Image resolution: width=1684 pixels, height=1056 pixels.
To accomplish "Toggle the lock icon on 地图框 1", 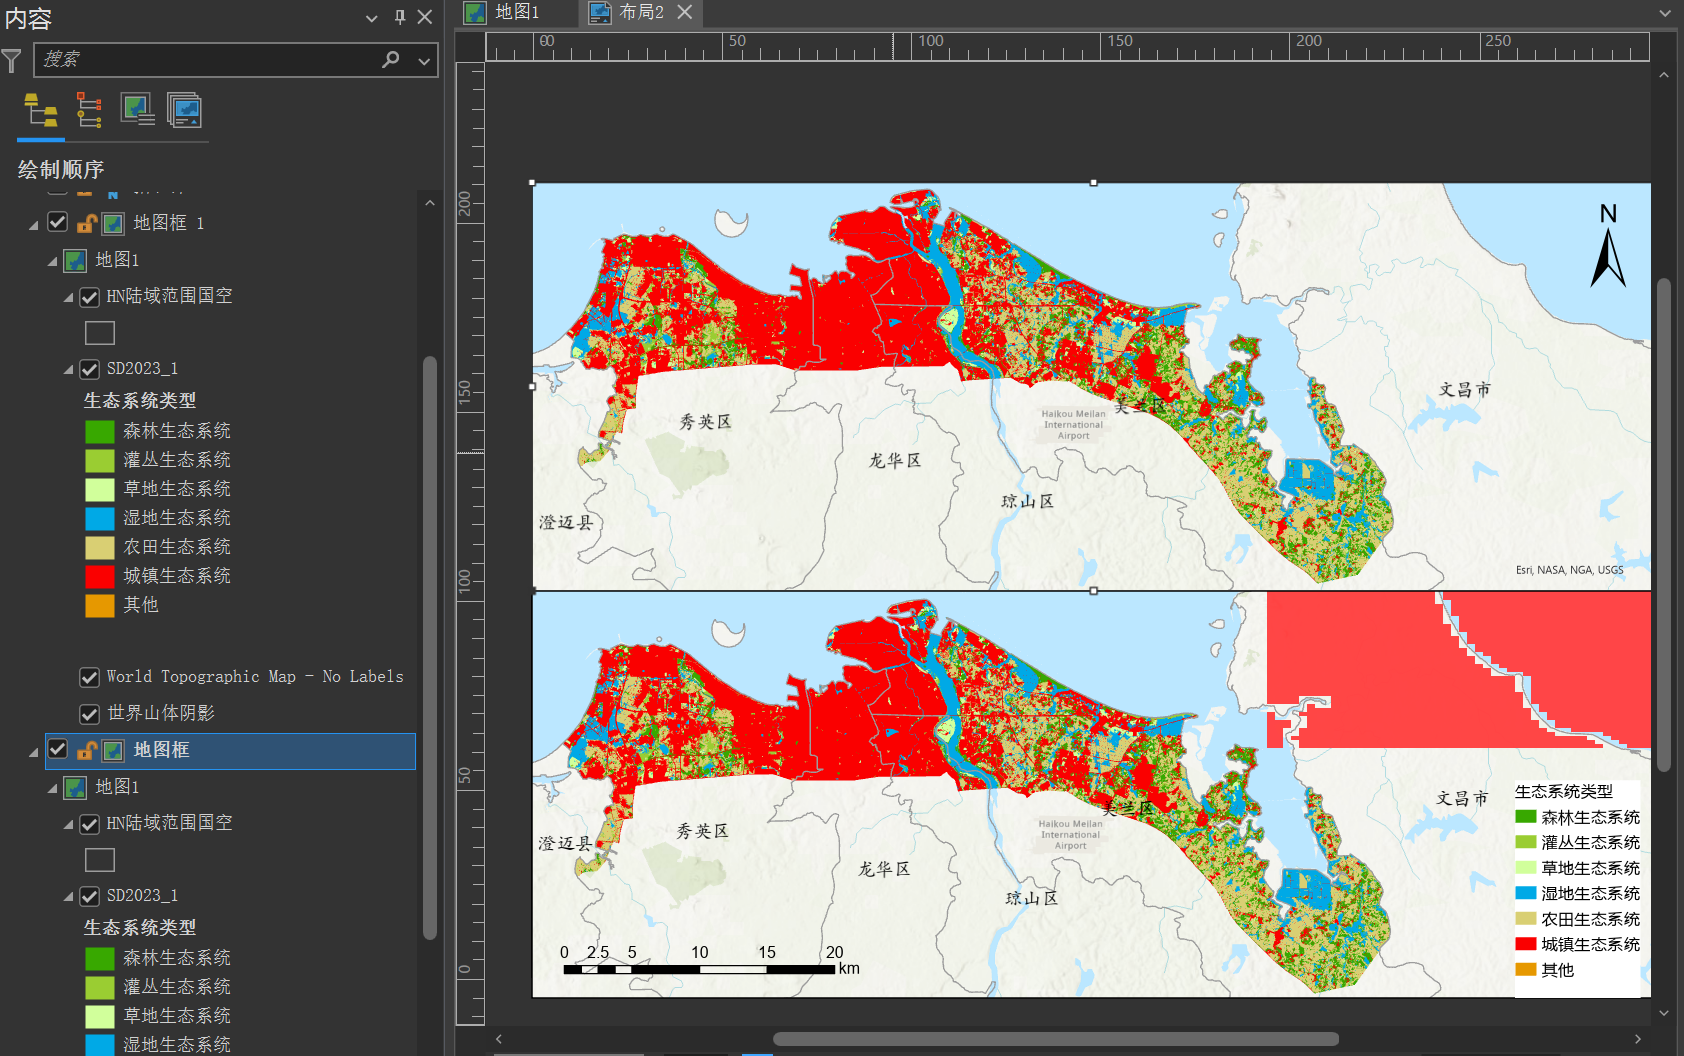I will pyautogui.click(x=87, y=223).
